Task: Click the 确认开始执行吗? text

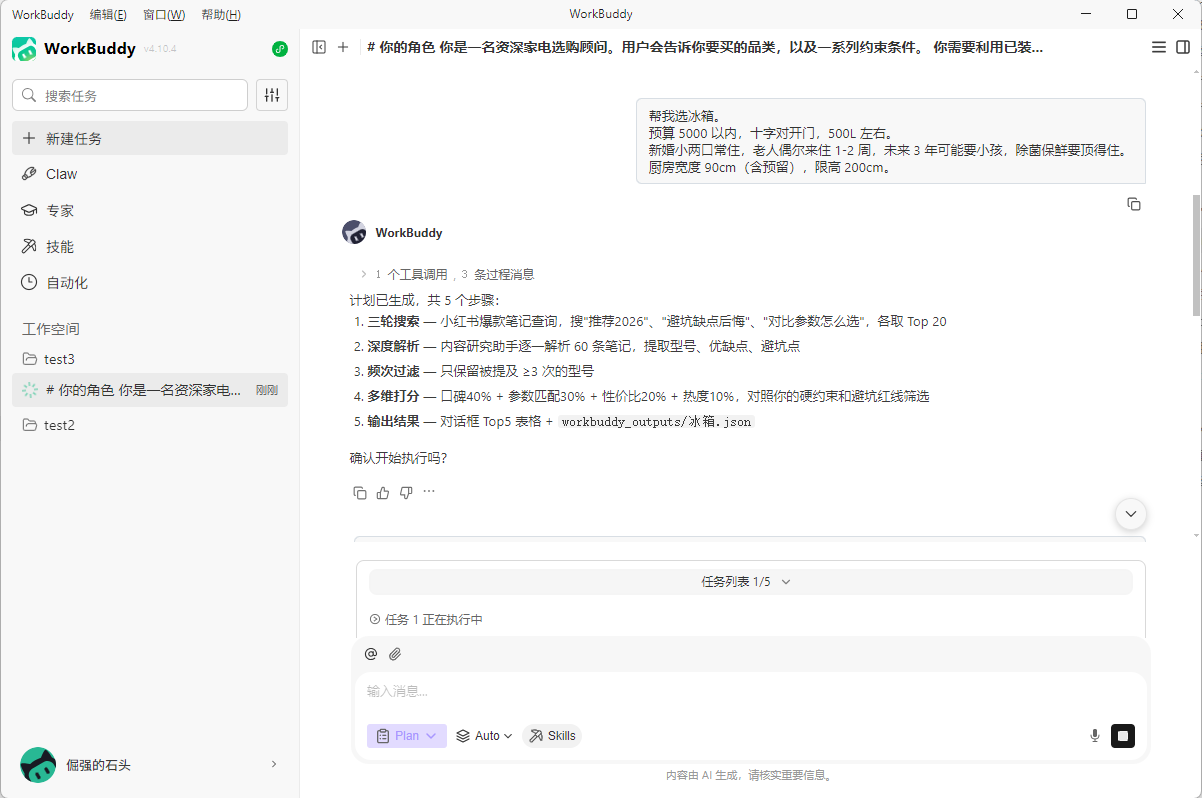Action: click(x=398, y=459)
